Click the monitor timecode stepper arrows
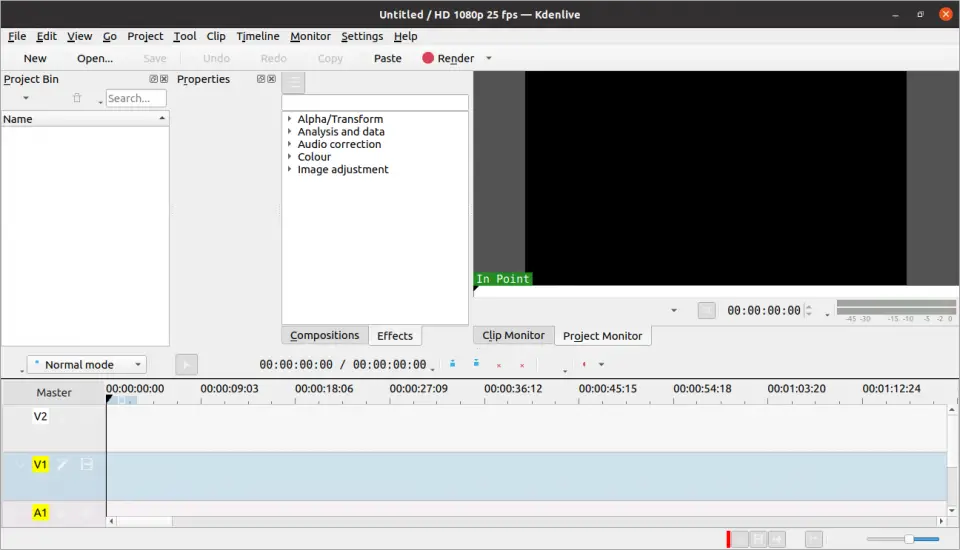Image resolution: width=960 pixels, height=550 pixels. pos(809,311)
